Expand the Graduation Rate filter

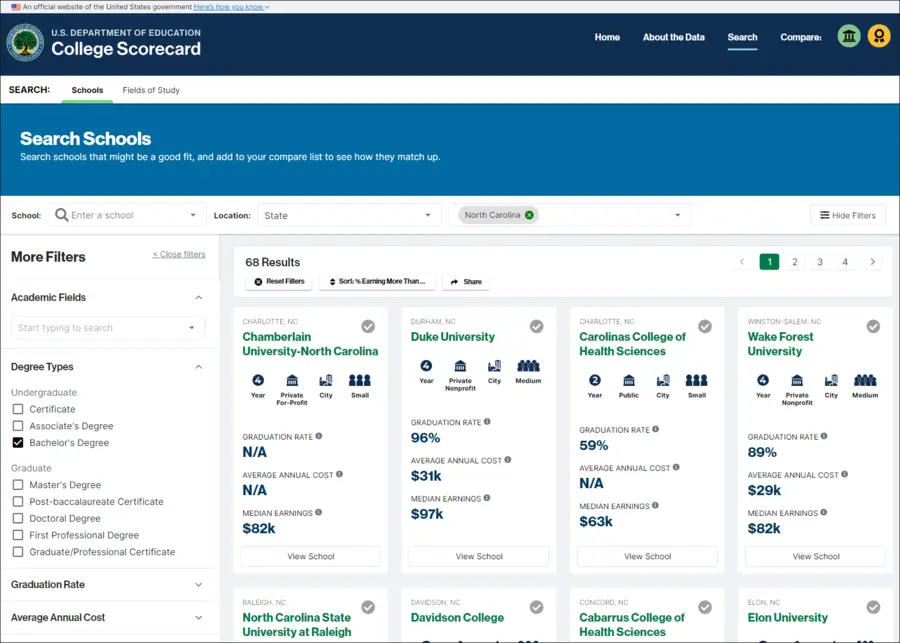tap(199, 584)
